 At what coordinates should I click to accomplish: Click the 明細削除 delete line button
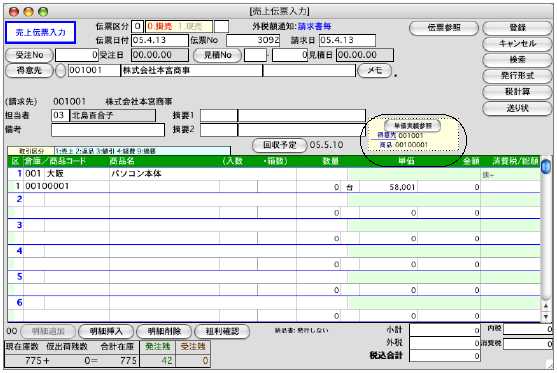pos(164,331)
